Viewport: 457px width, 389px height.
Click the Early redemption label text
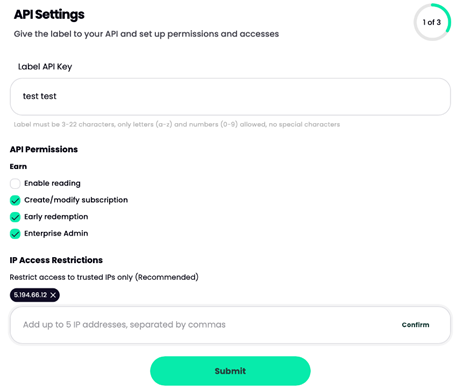[56, 217]
